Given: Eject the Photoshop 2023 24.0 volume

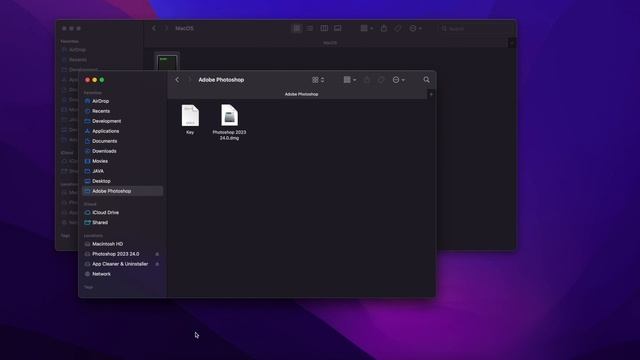Looking at the screenshot, I should click(157, 254).
